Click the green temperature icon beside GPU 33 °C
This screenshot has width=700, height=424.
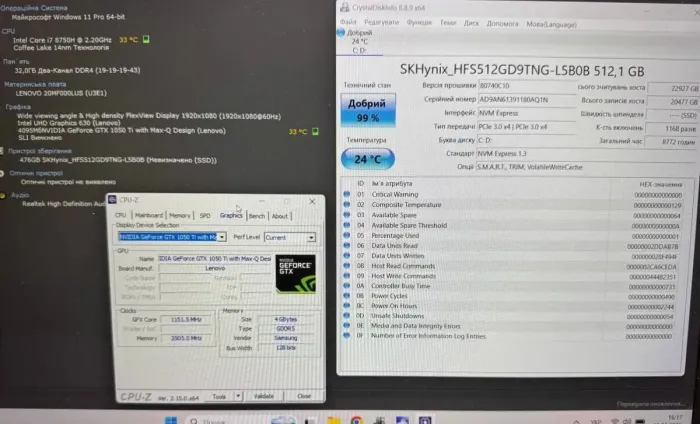point(315,131)
